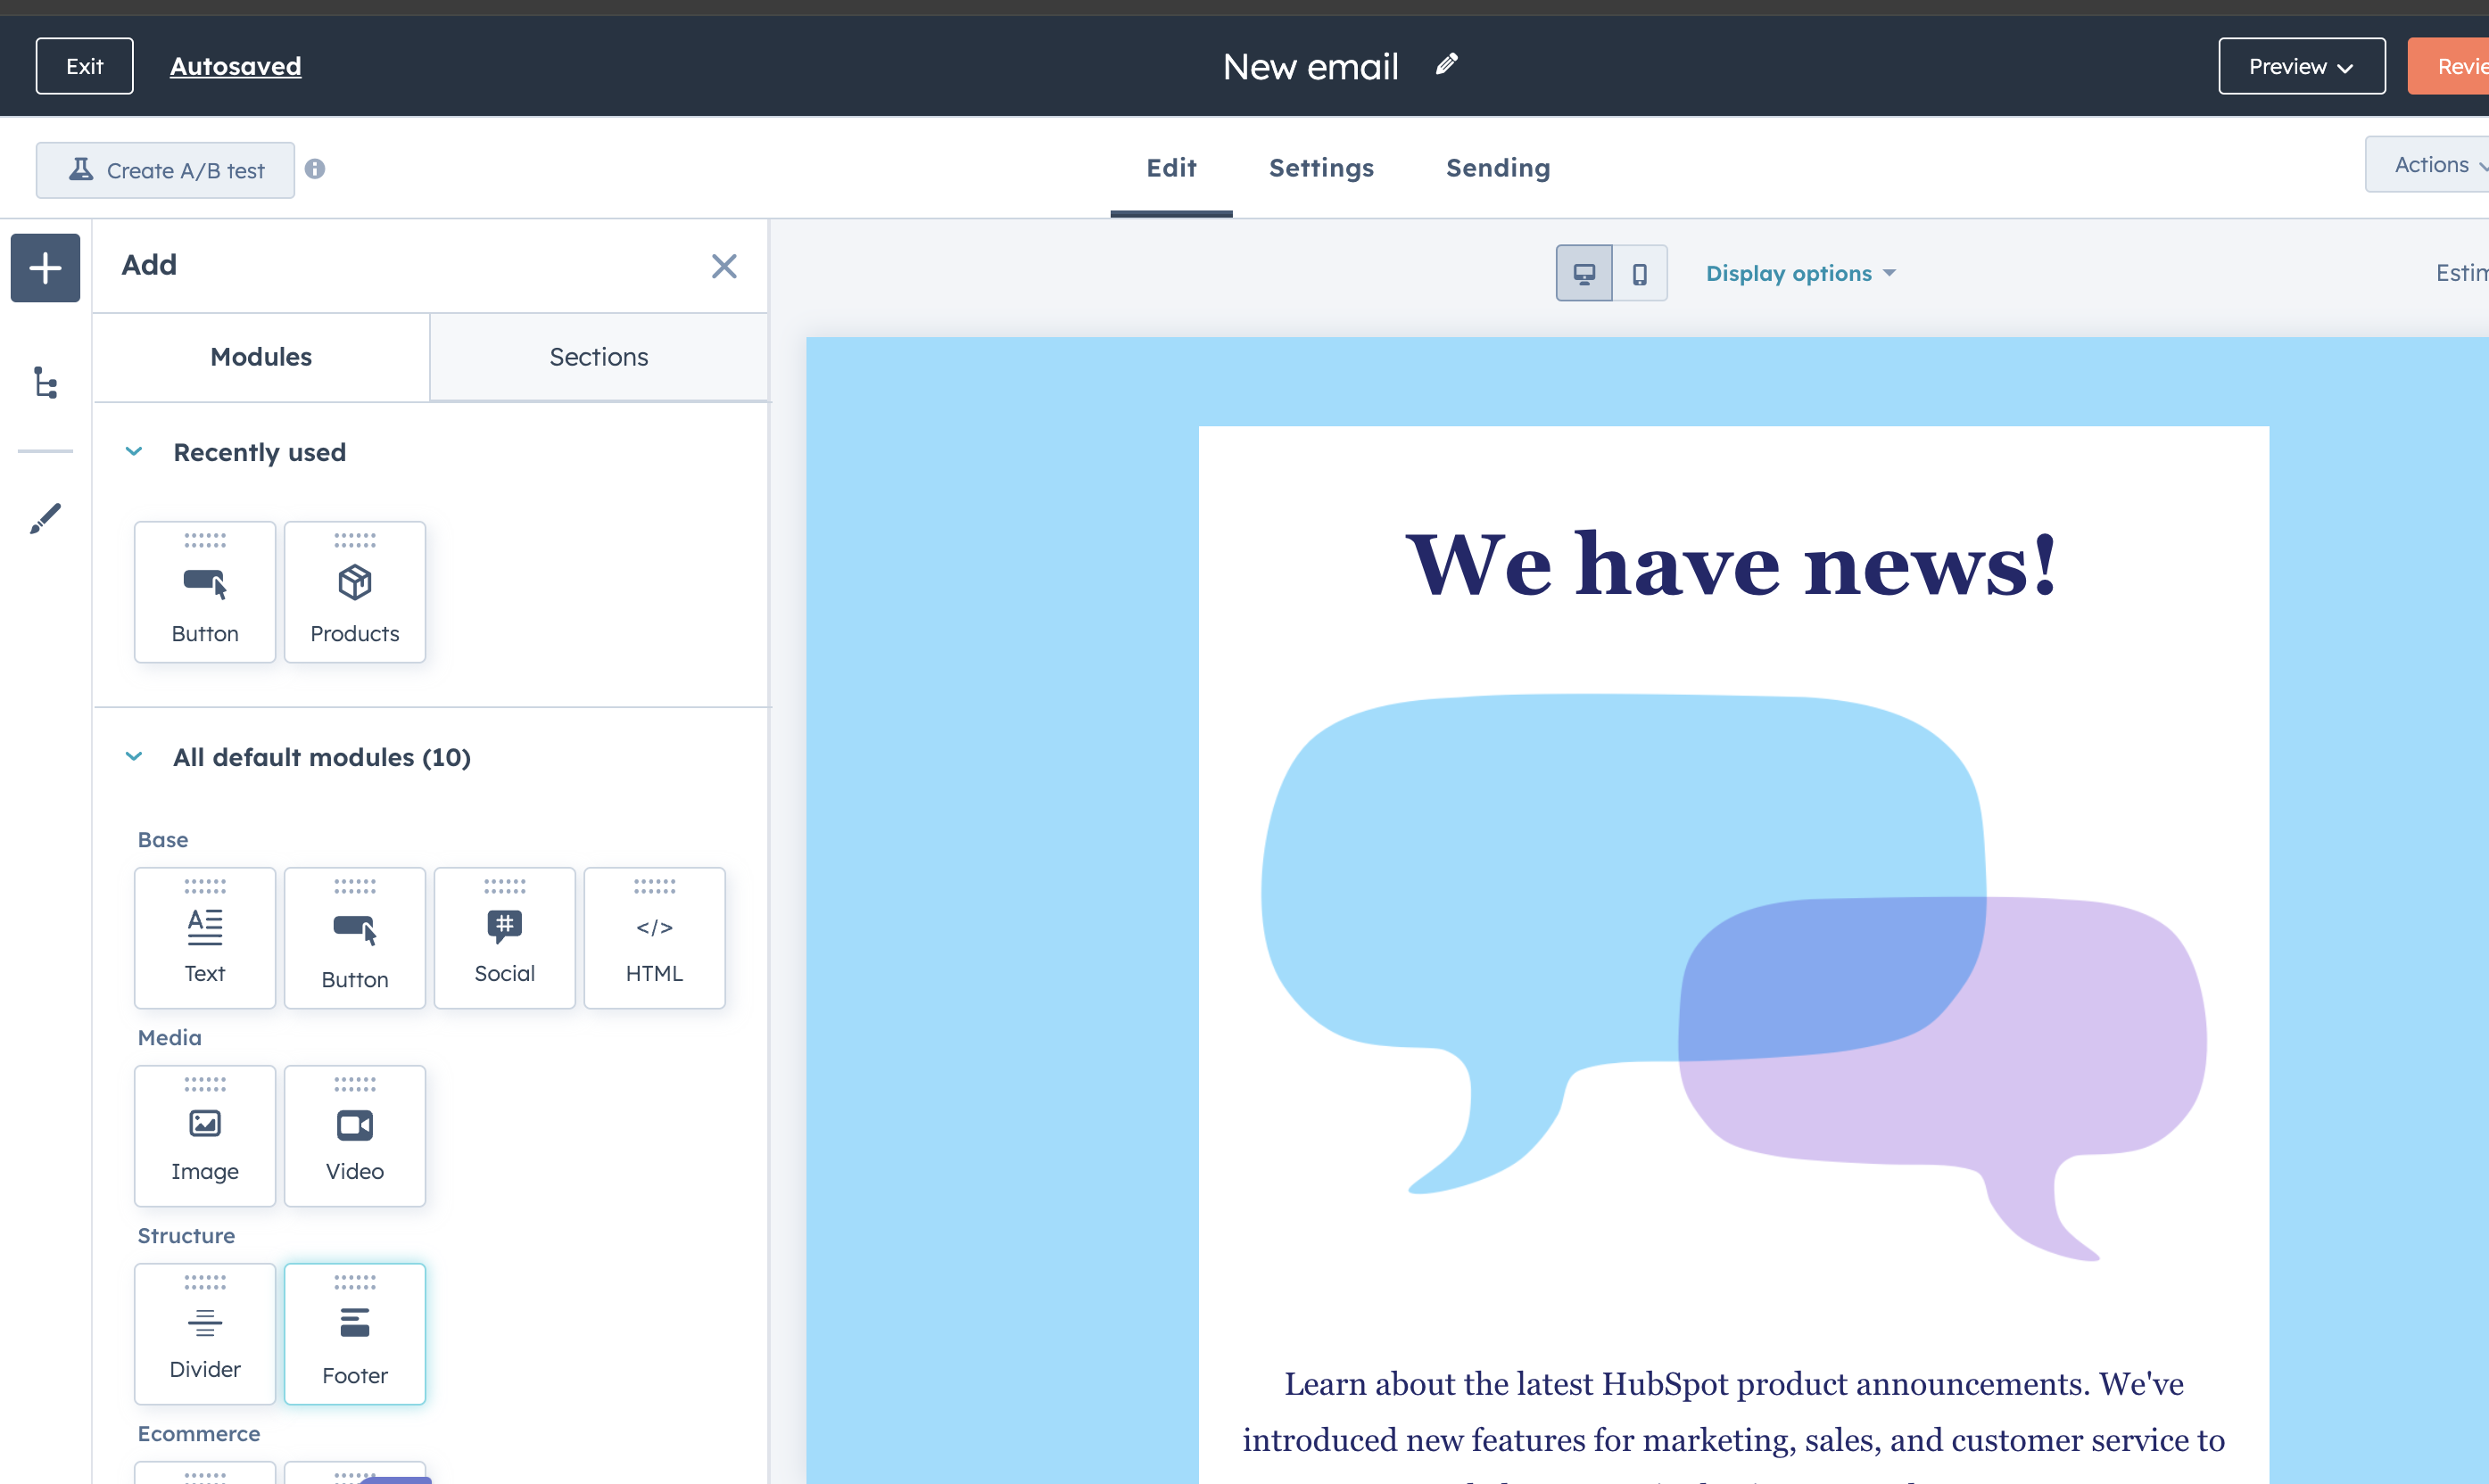The width and height of the screenshot is (2489, 1484).
Task: Click the HubSpot product announcements paragraph
Action: tap(1733, 1425)
